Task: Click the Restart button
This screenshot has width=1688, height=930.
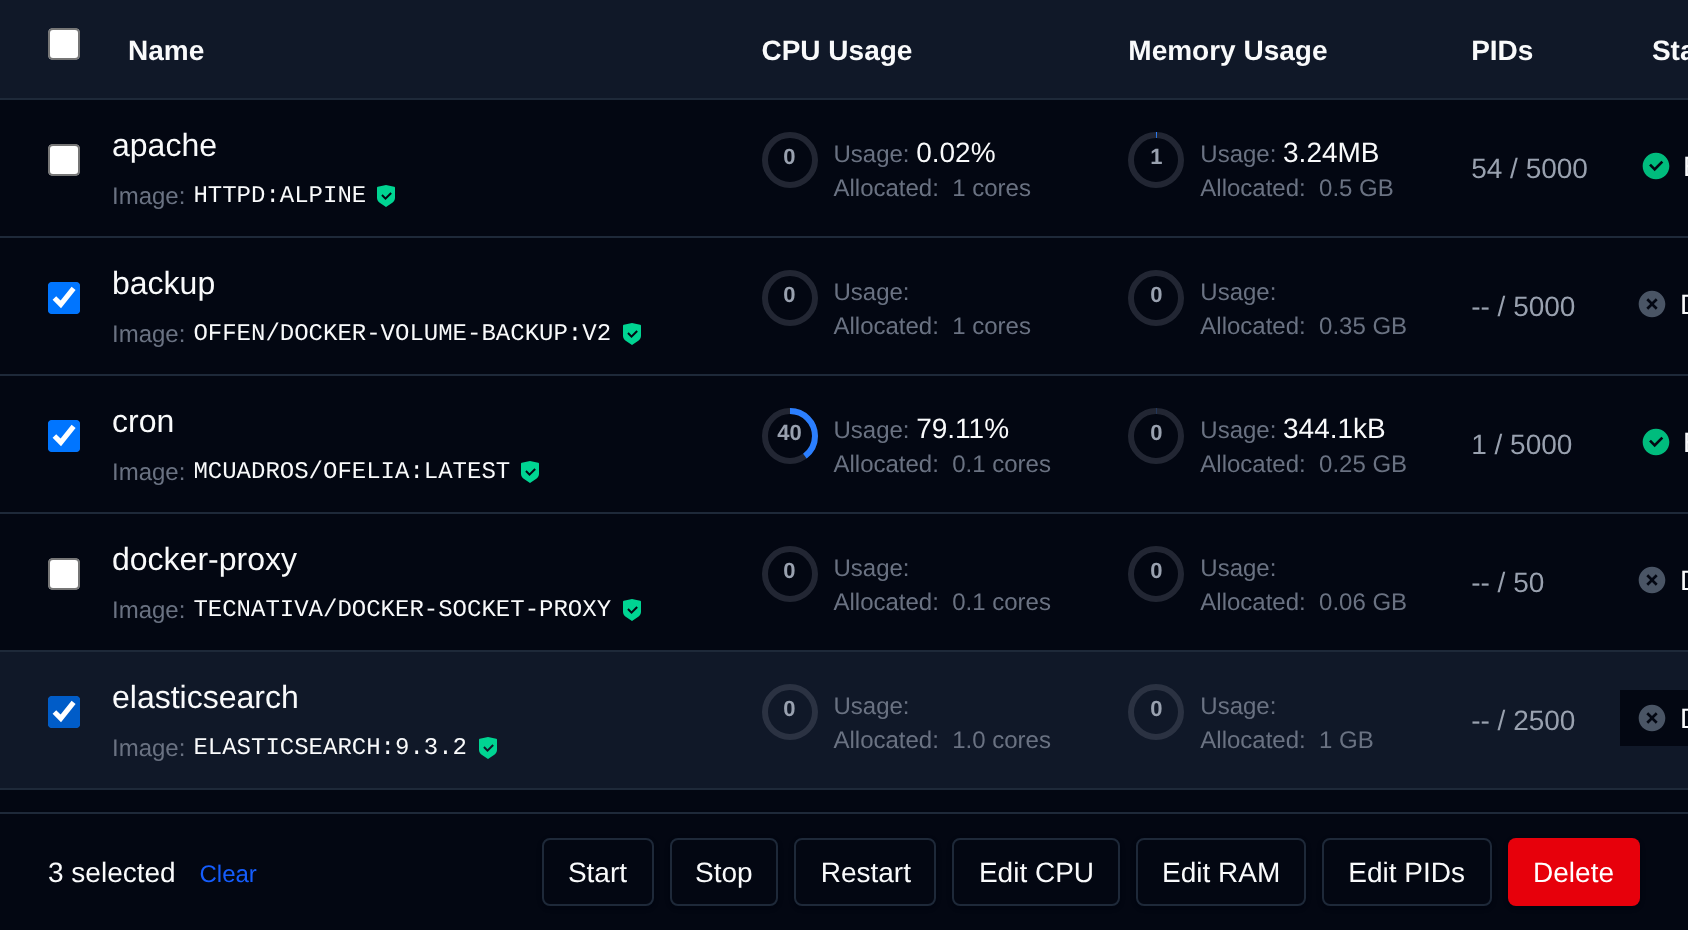Action: (x=865, y=872)
